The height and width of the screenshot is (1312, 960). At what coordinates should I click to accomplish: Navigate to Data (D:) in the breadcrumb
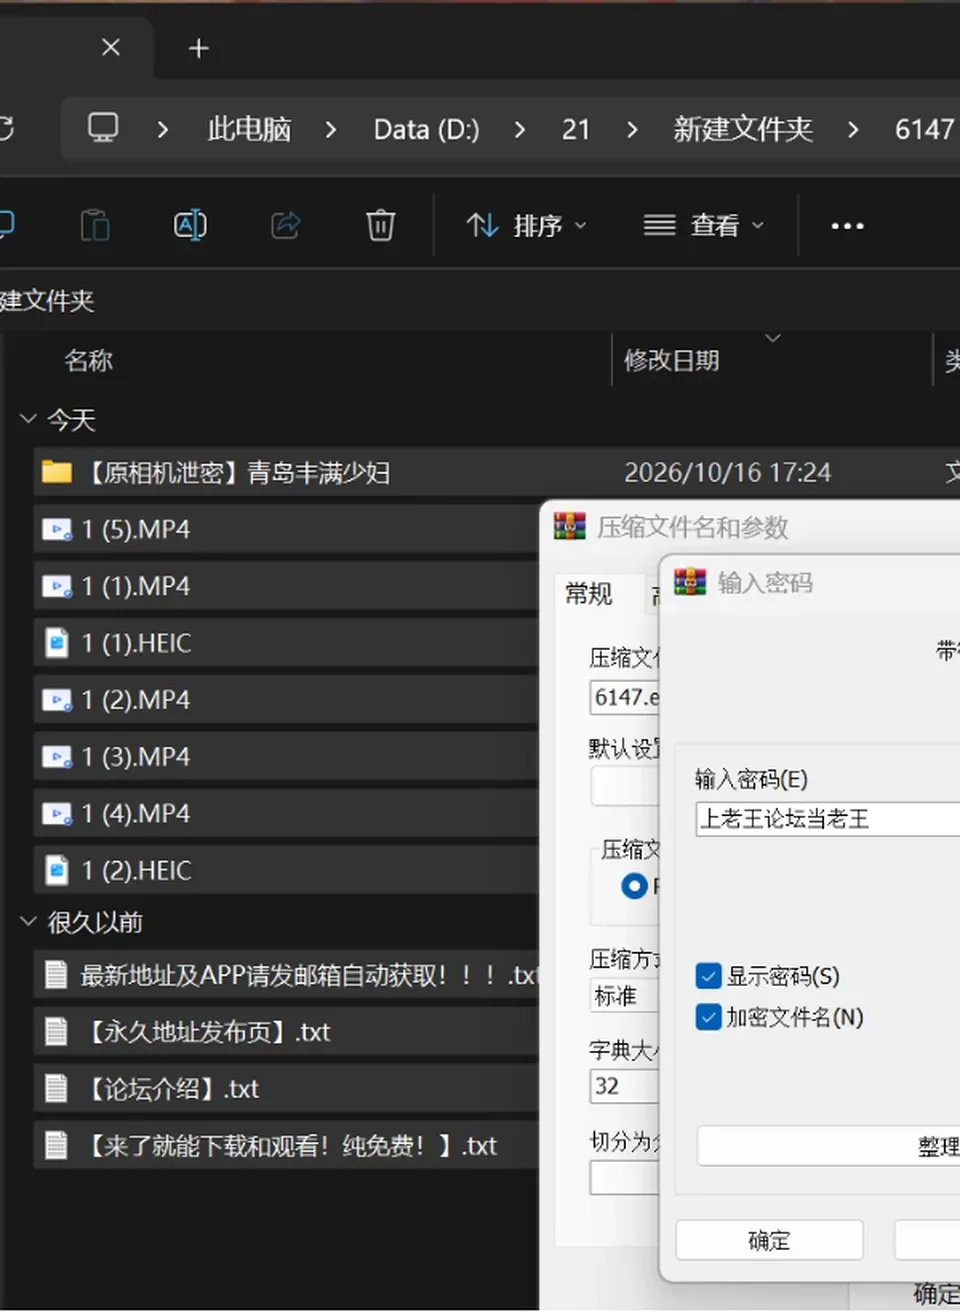[x=427, y=129]
